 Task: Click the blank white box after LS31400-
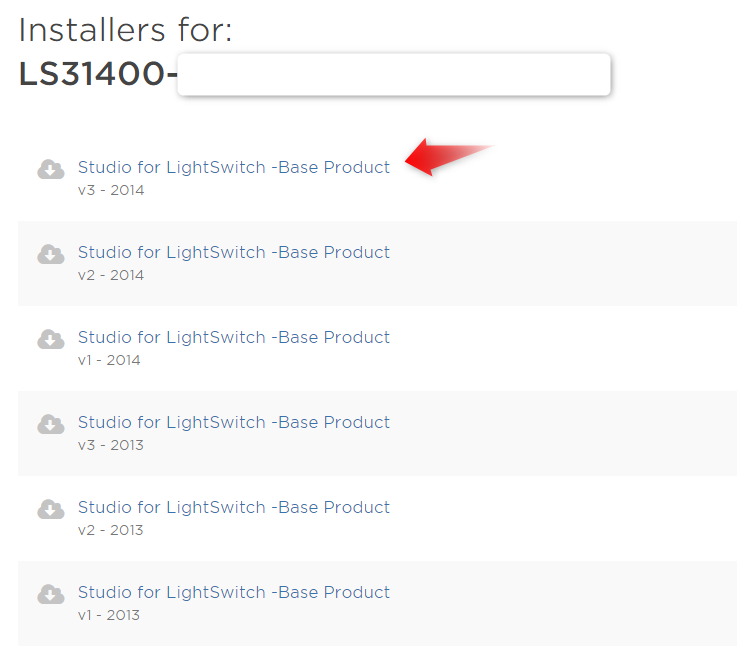(x=394, y=75)
